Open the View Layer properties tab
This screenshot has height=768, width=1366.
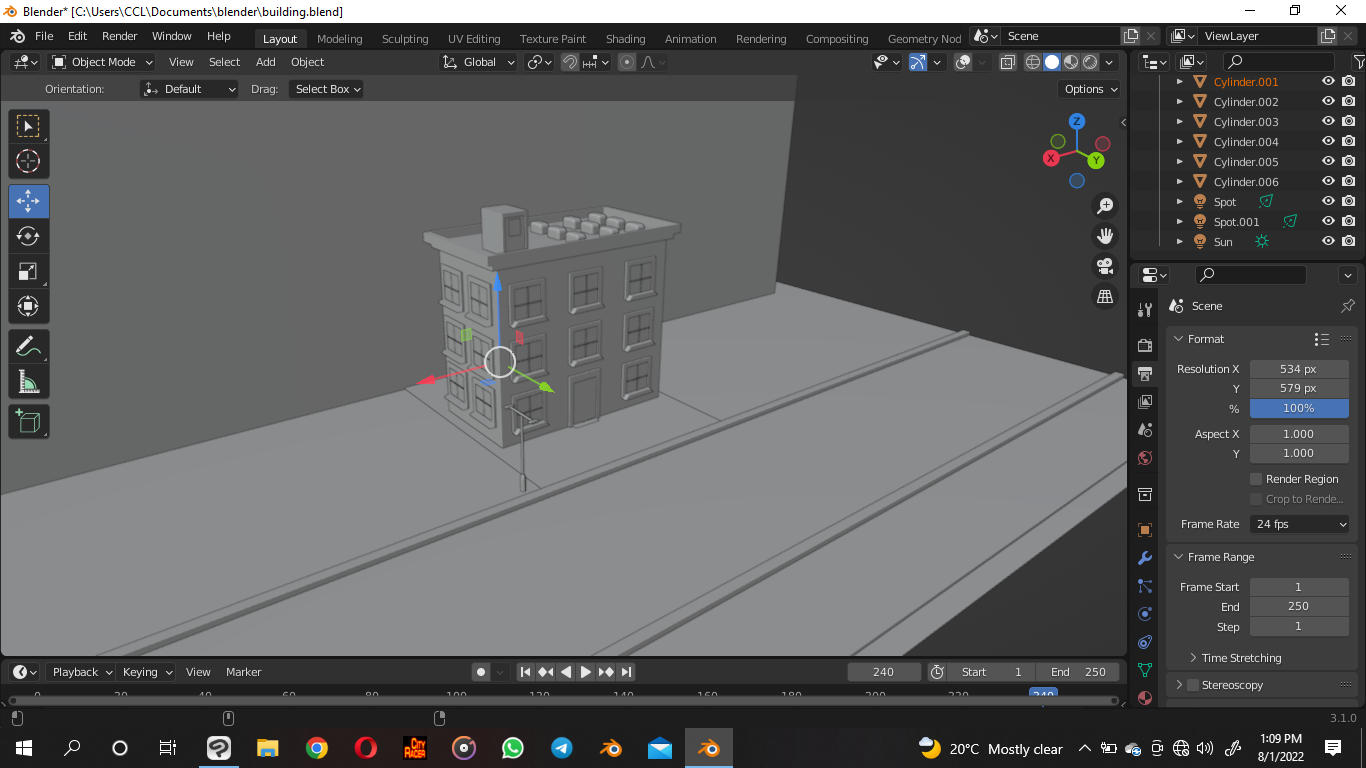[1145, 402]
